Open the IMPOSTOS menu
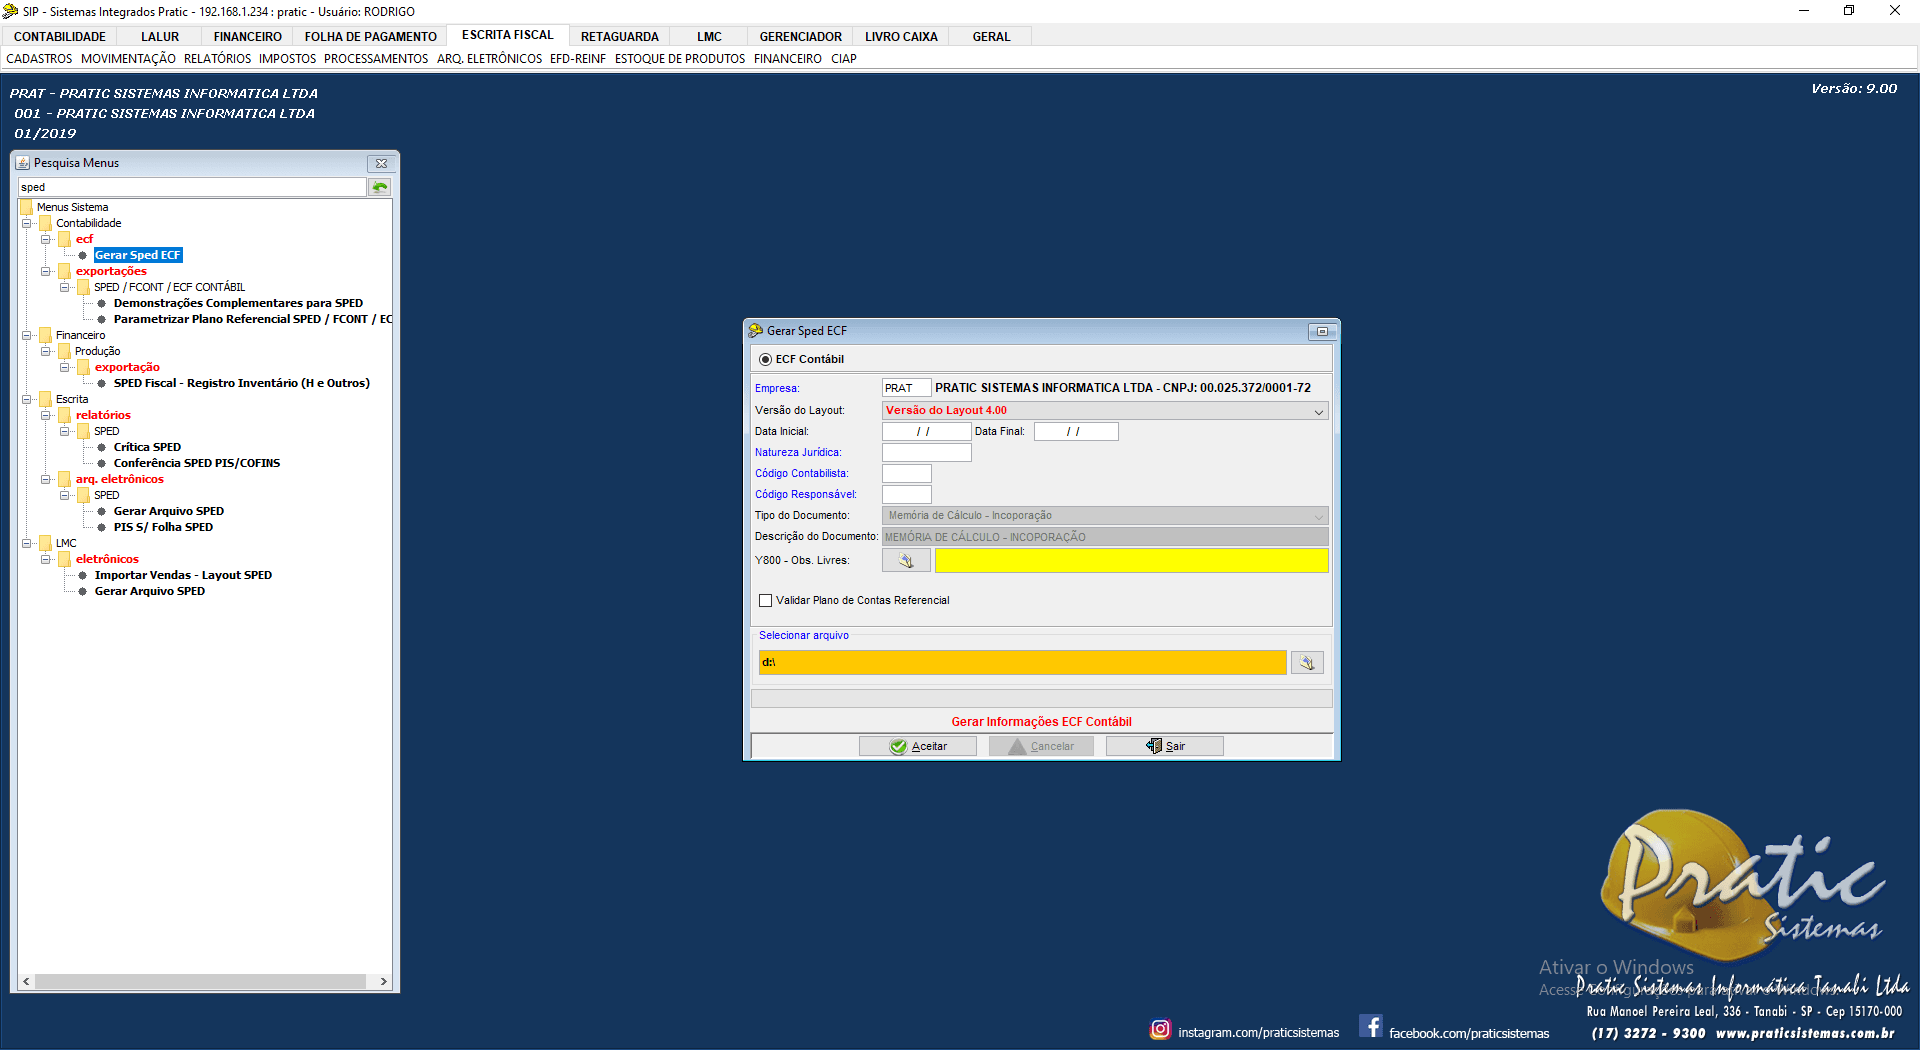1920x1050 pixels. point(287,59)
